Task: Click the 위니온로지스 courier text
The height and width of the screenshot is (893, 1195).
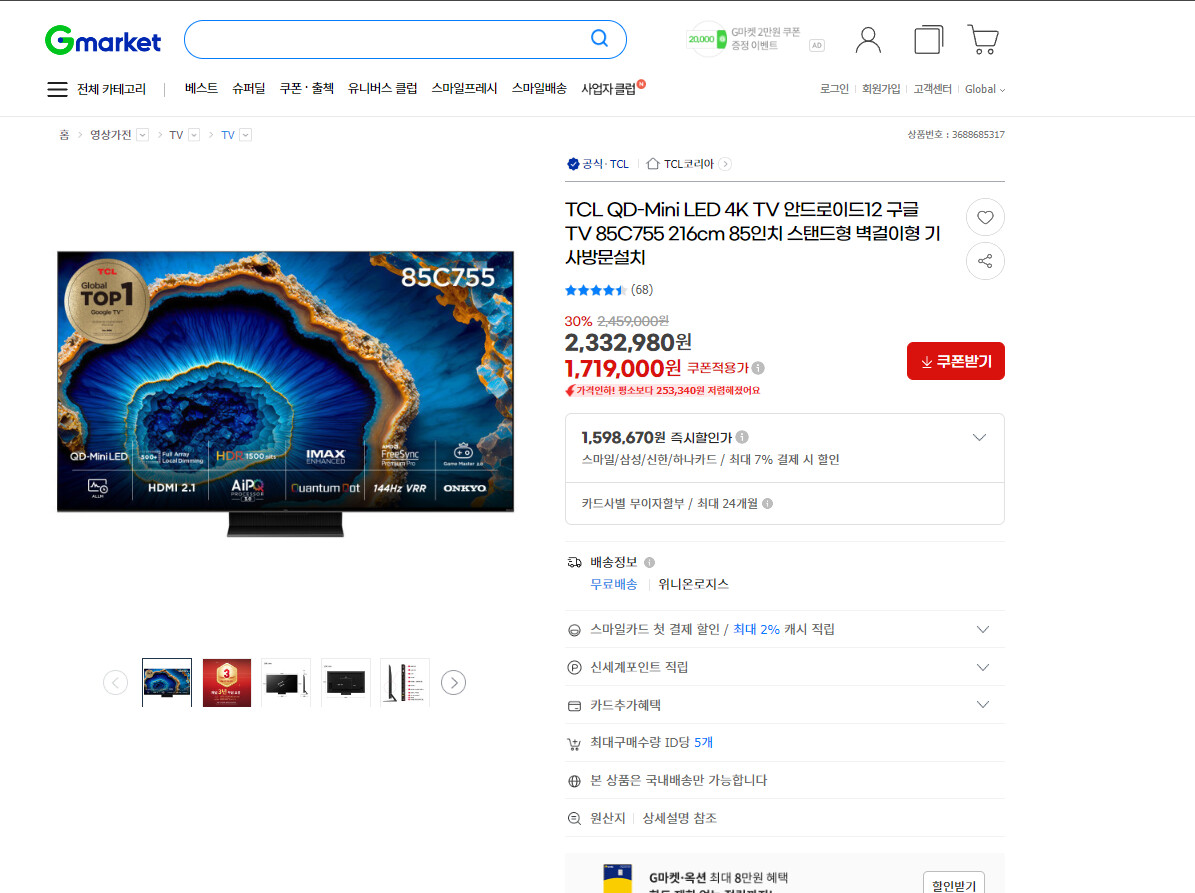Action: (x=694, y=584)
